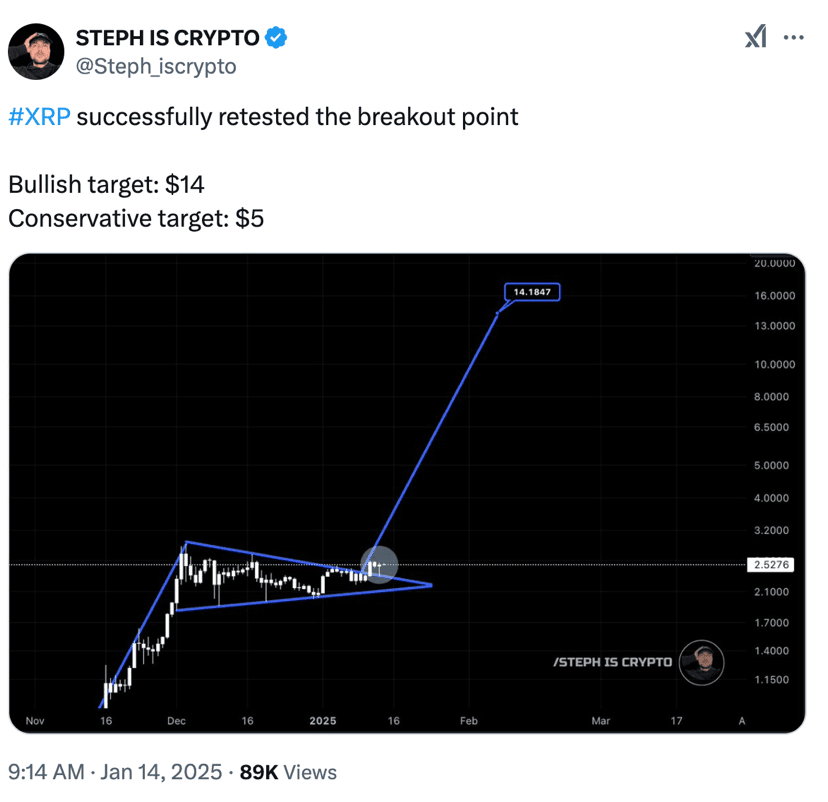This screenshot has height=802, width=828.
Task: Click the watermark avatar inside the chart
Action: (x=702, y=662)
